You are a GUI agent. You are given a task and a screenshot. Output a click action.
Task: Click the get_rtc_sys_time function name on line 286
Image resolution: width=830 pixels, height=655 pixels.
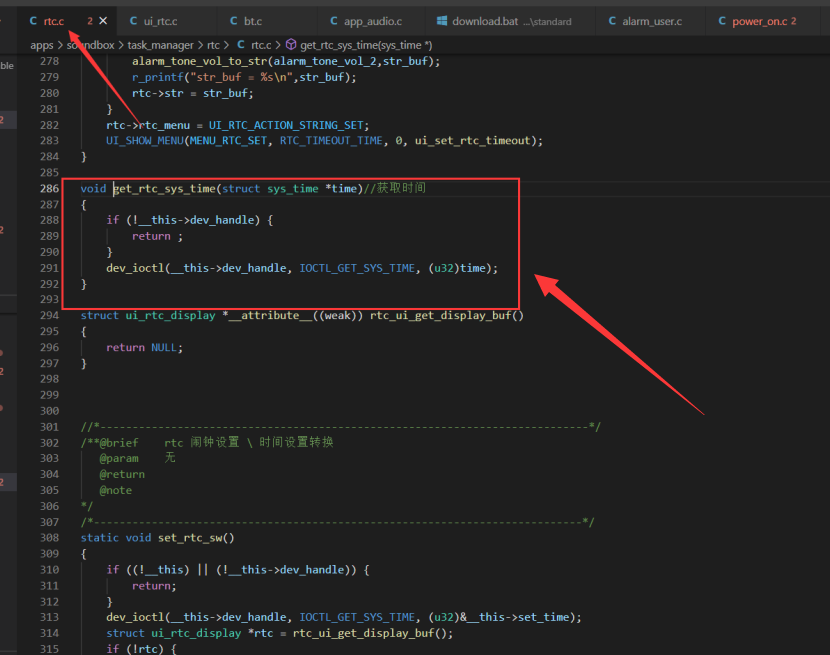tap(165, 189)
